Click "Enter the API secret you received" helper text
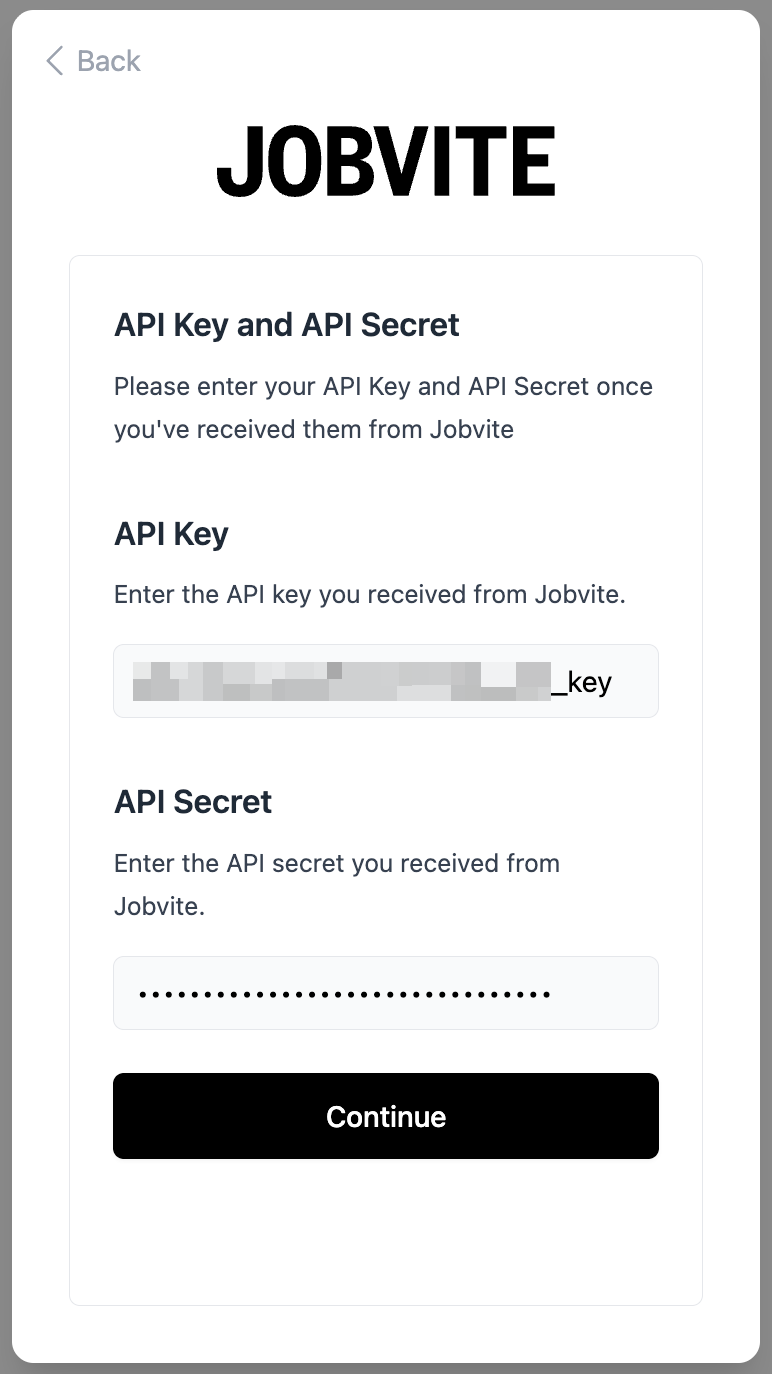Image resolution: width=772 pixels, height=1374 pixels. [337, 863]
